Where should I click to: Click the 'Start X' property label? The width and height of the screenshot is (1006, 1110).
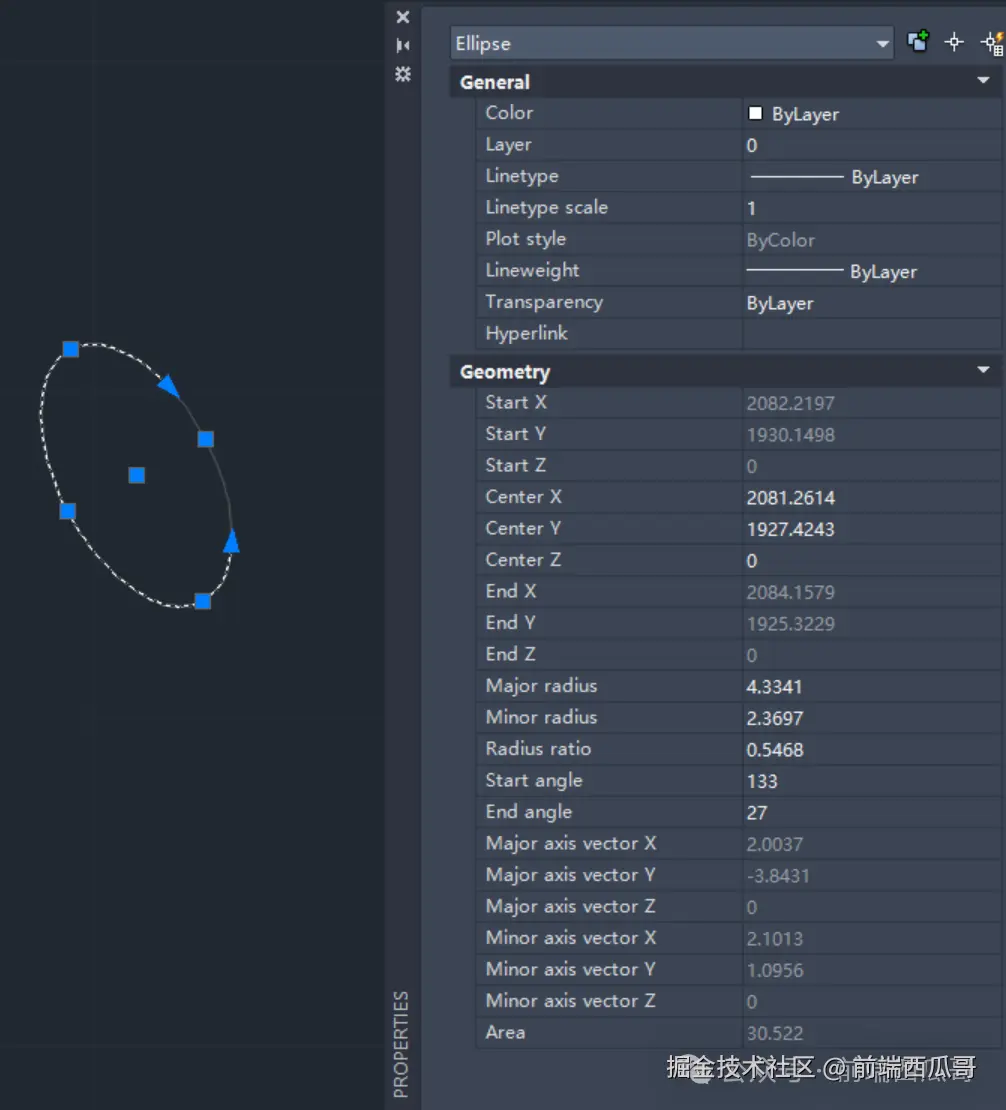(x=516, y=402)
